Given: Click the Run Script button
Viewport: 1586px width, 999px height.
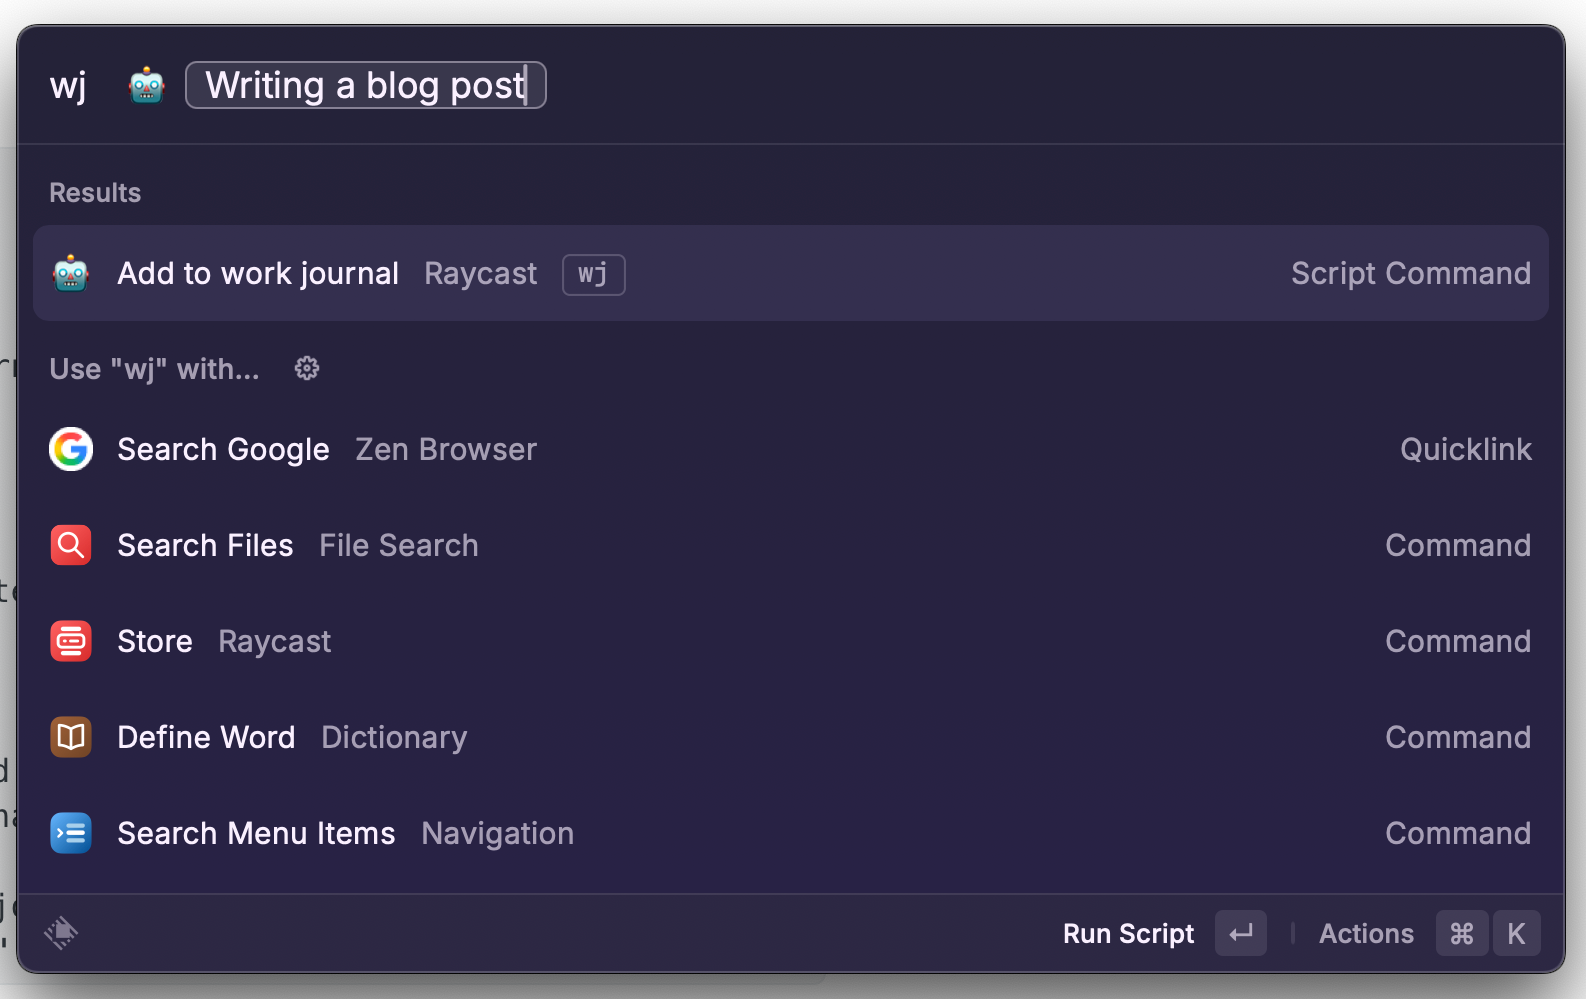Looking at the screenshot, I should click(1128, 934).
